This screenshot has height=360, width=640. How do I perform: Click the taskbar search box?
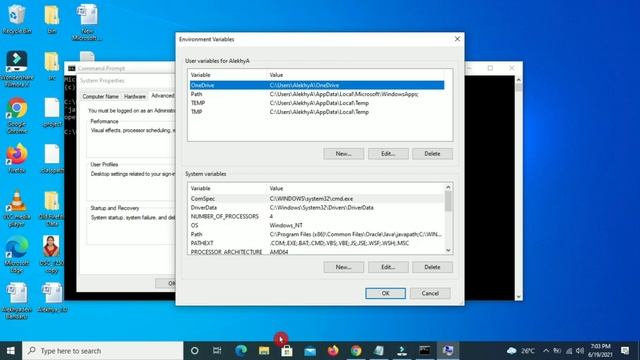pos(102,351)
